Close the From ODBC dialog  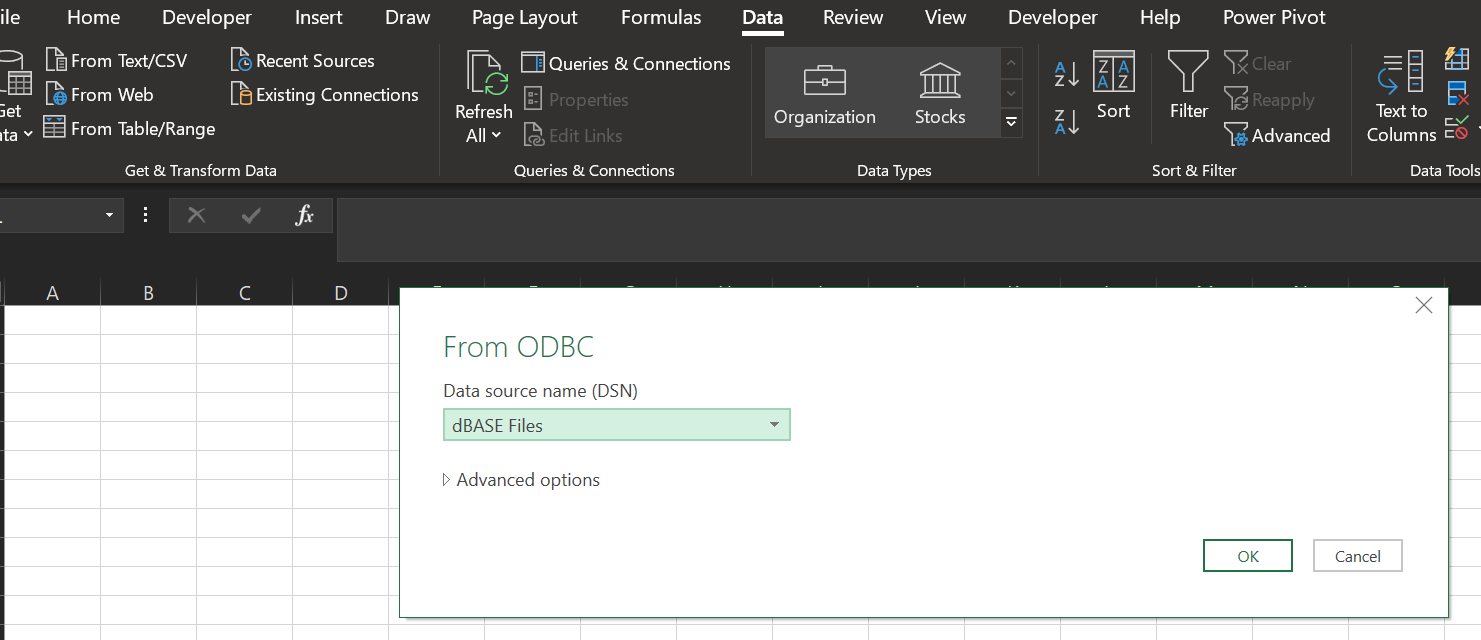click(1424, 306)
